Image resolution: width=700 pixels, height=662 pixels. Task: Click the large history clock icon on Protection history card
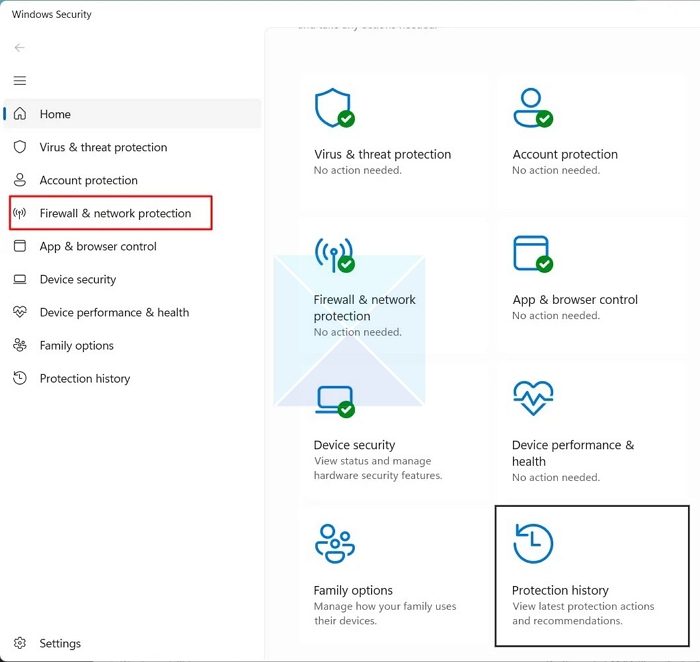tap(533, 544)
